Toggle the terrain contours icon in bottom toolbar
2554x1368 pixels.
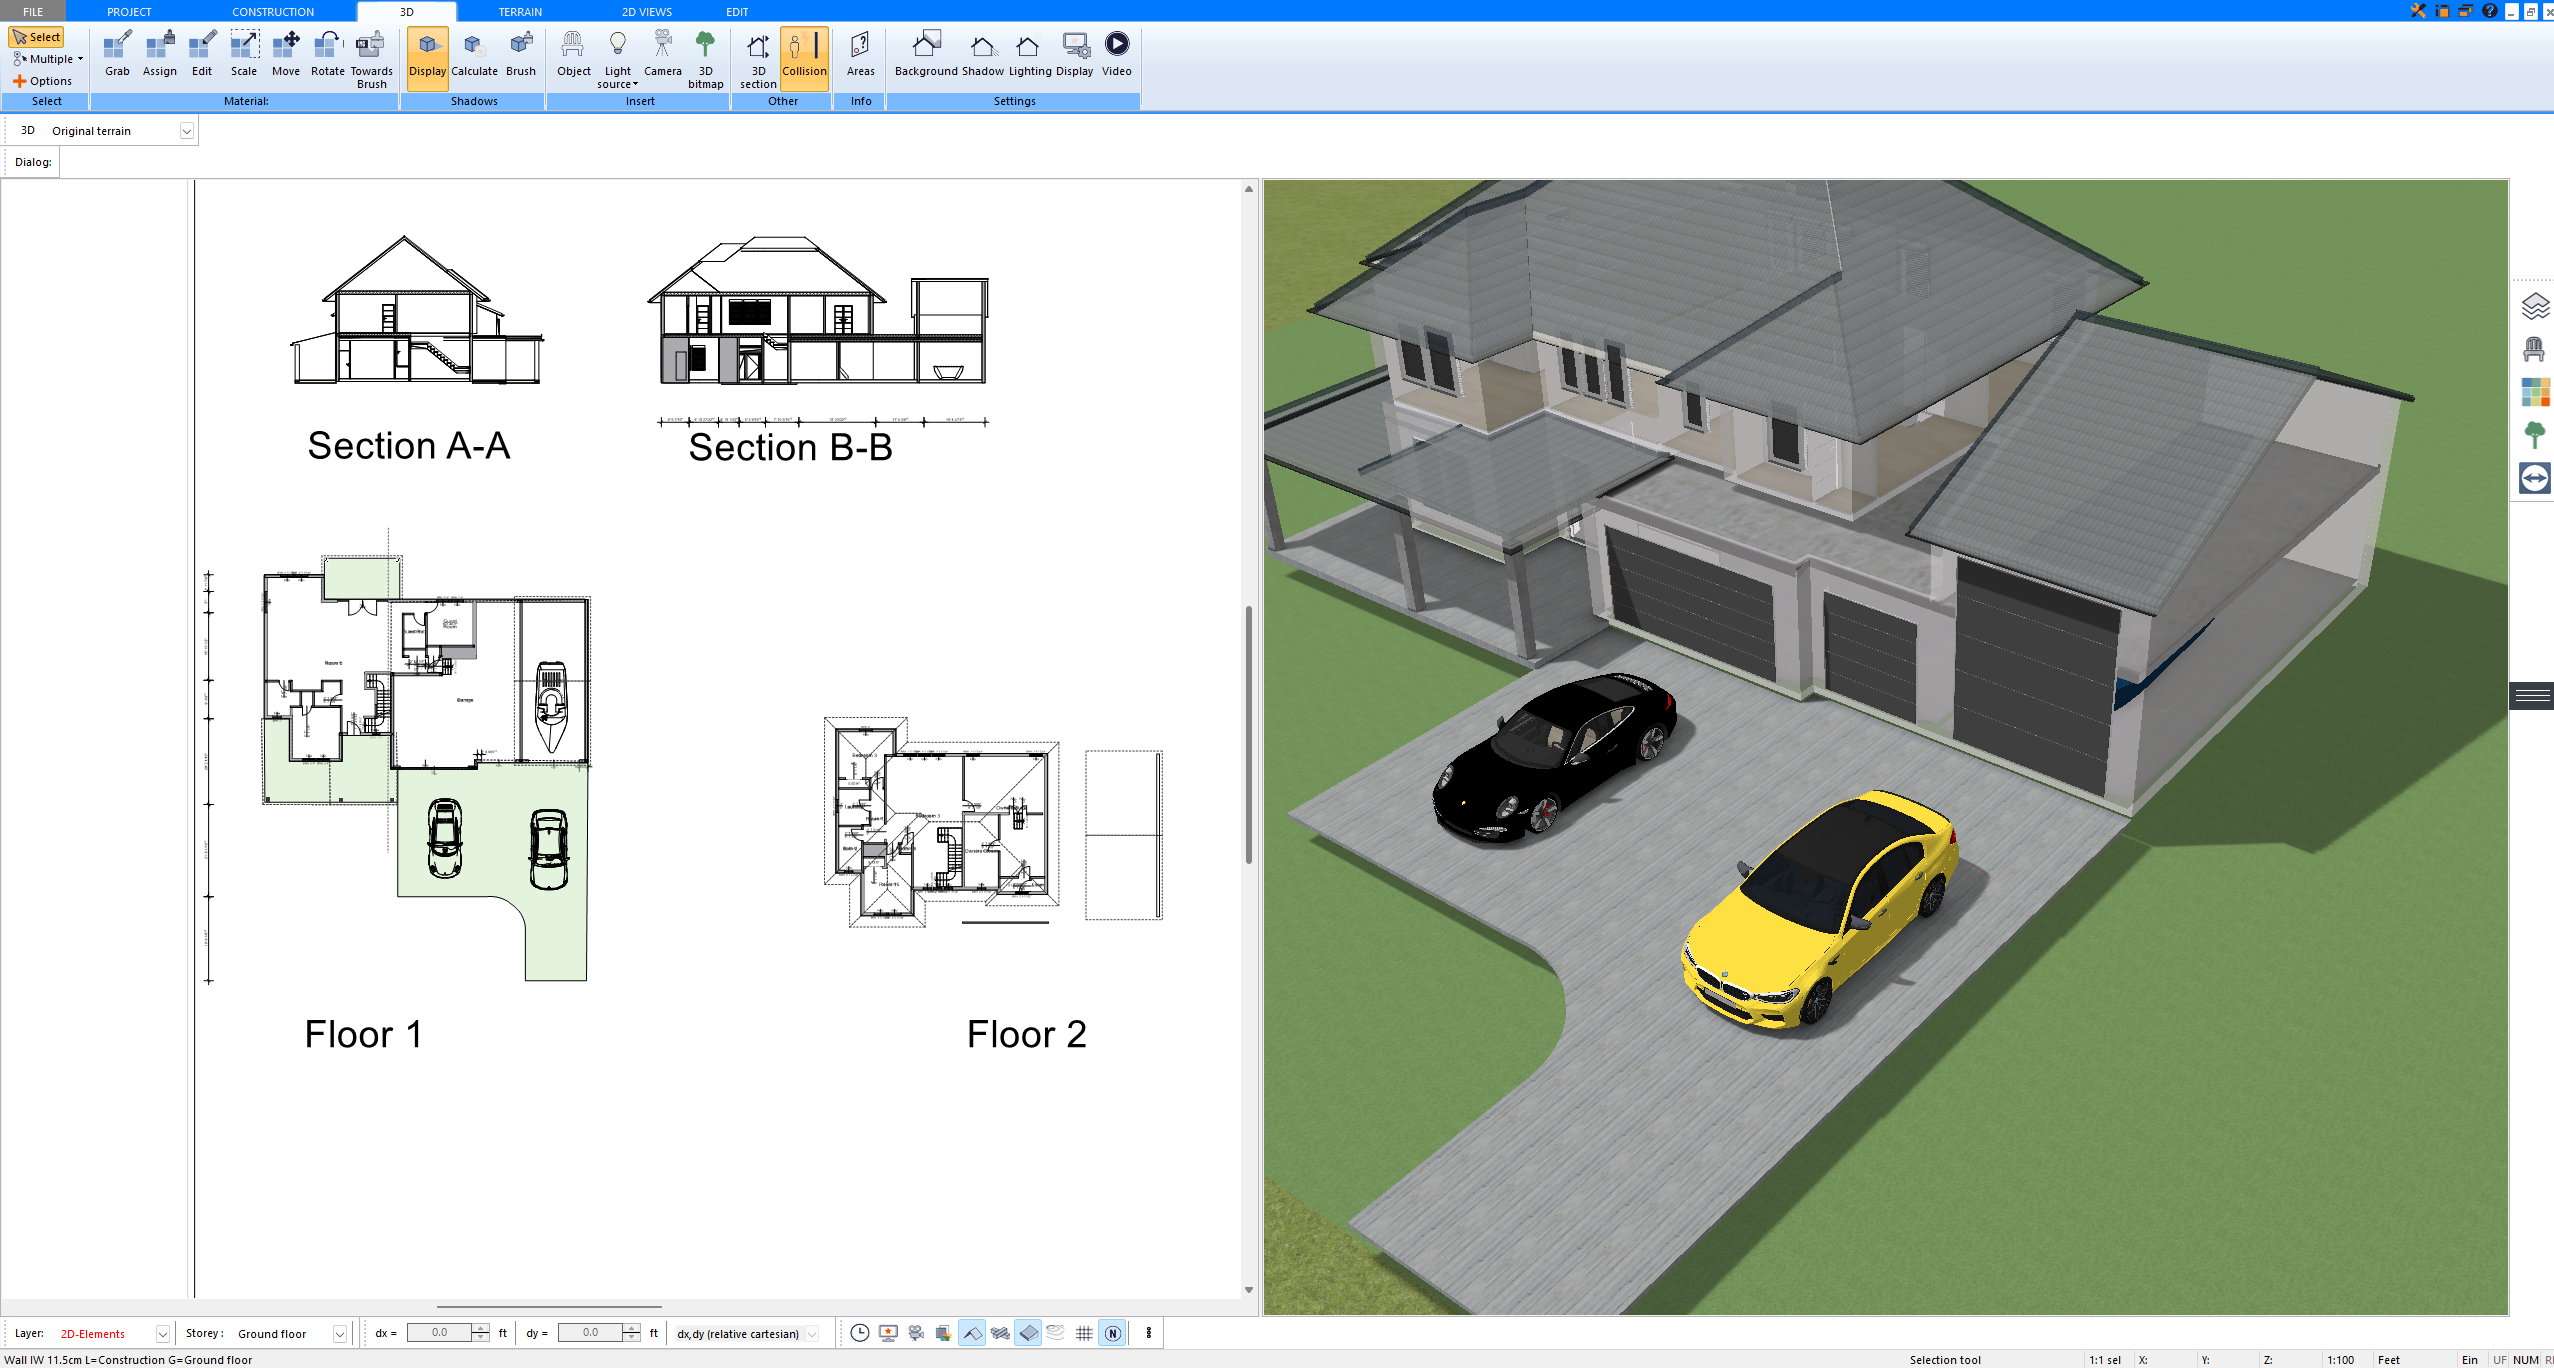pyautogui.click(x=1056, y=1333)
